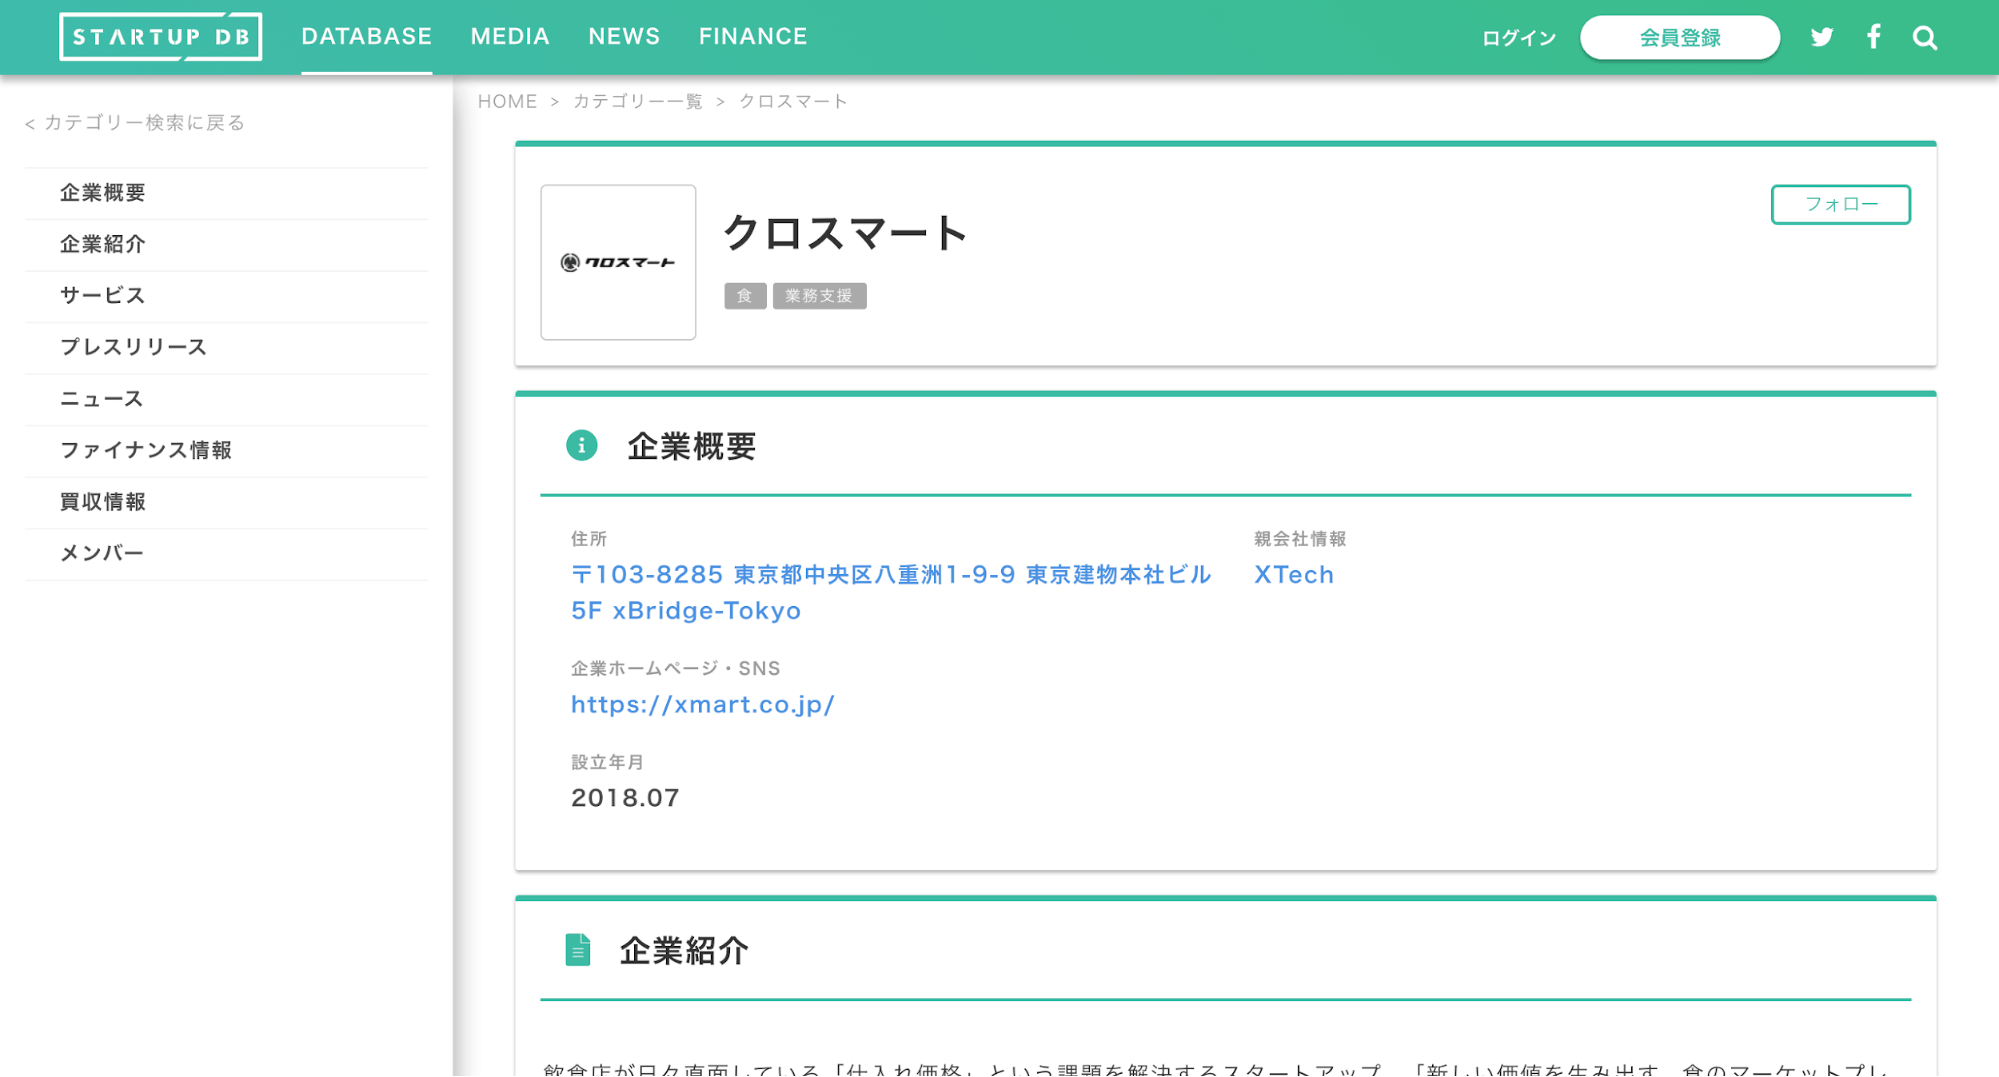Open the MEDIA nav tab
Viewport: 1999px width, 1077px height.
(510, 37)
